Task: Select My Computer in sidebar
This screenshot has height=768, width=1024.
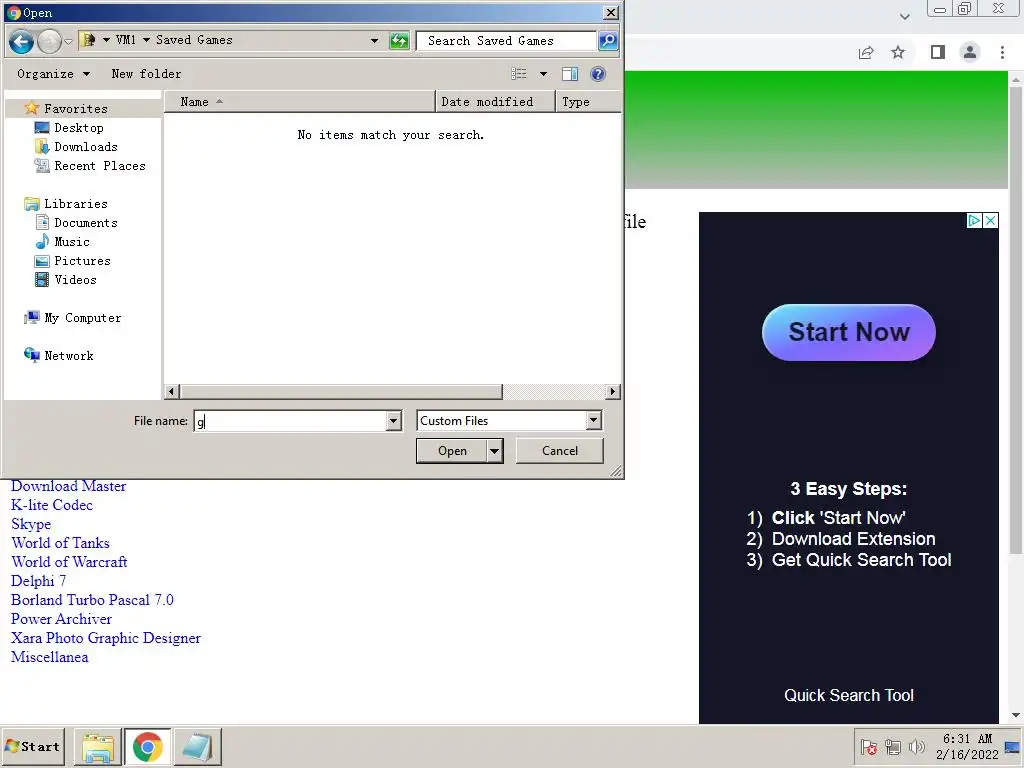Action: (x=82, y=318)
